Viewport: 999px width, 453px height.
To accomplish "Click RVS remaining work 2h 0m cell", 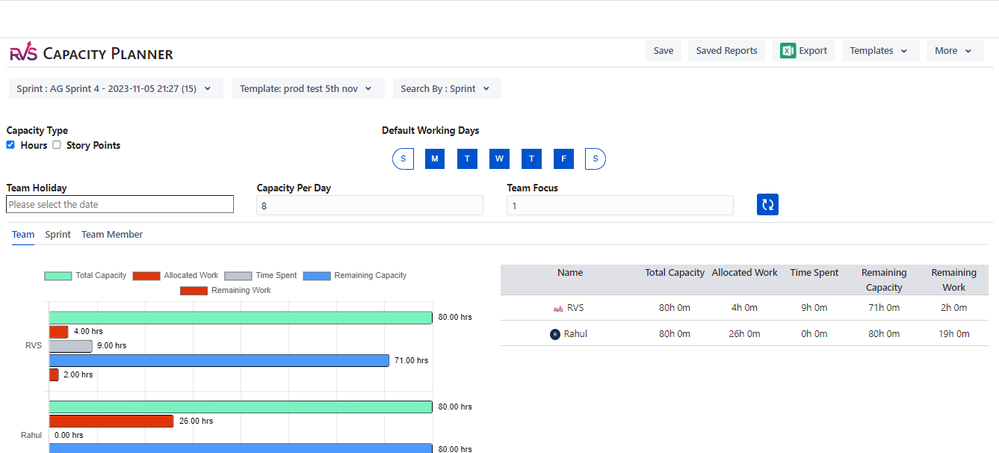I will coord(954,308).
